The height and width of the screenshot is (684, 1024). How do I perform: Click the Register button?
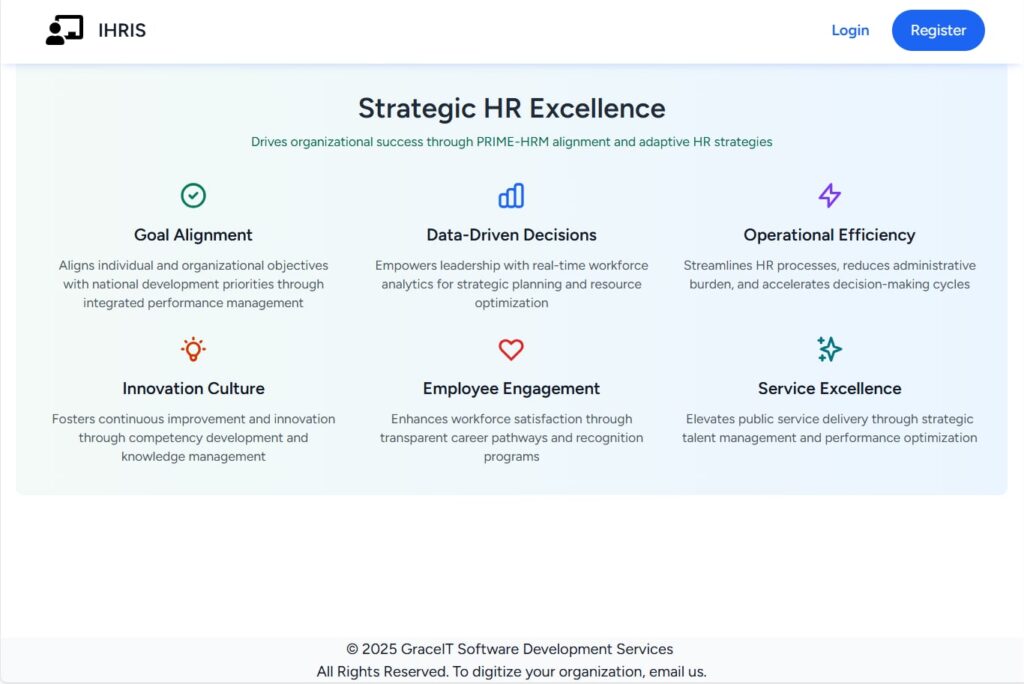(938, 30)
